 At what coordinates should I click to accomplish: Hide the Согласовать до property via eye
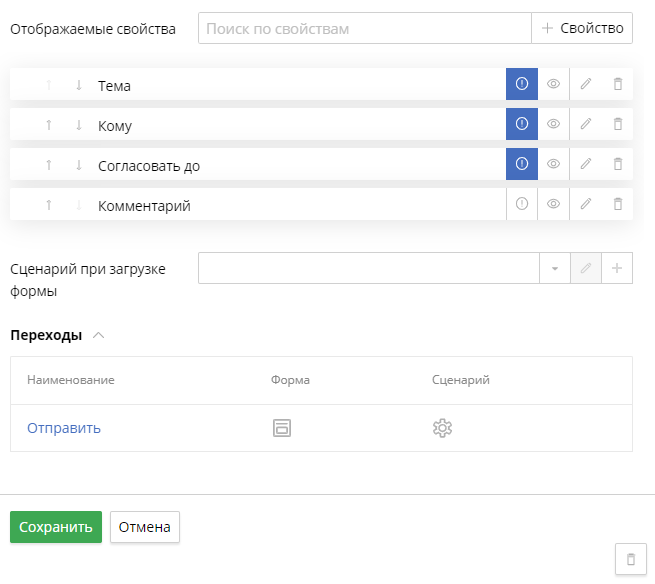coord(553,165)
